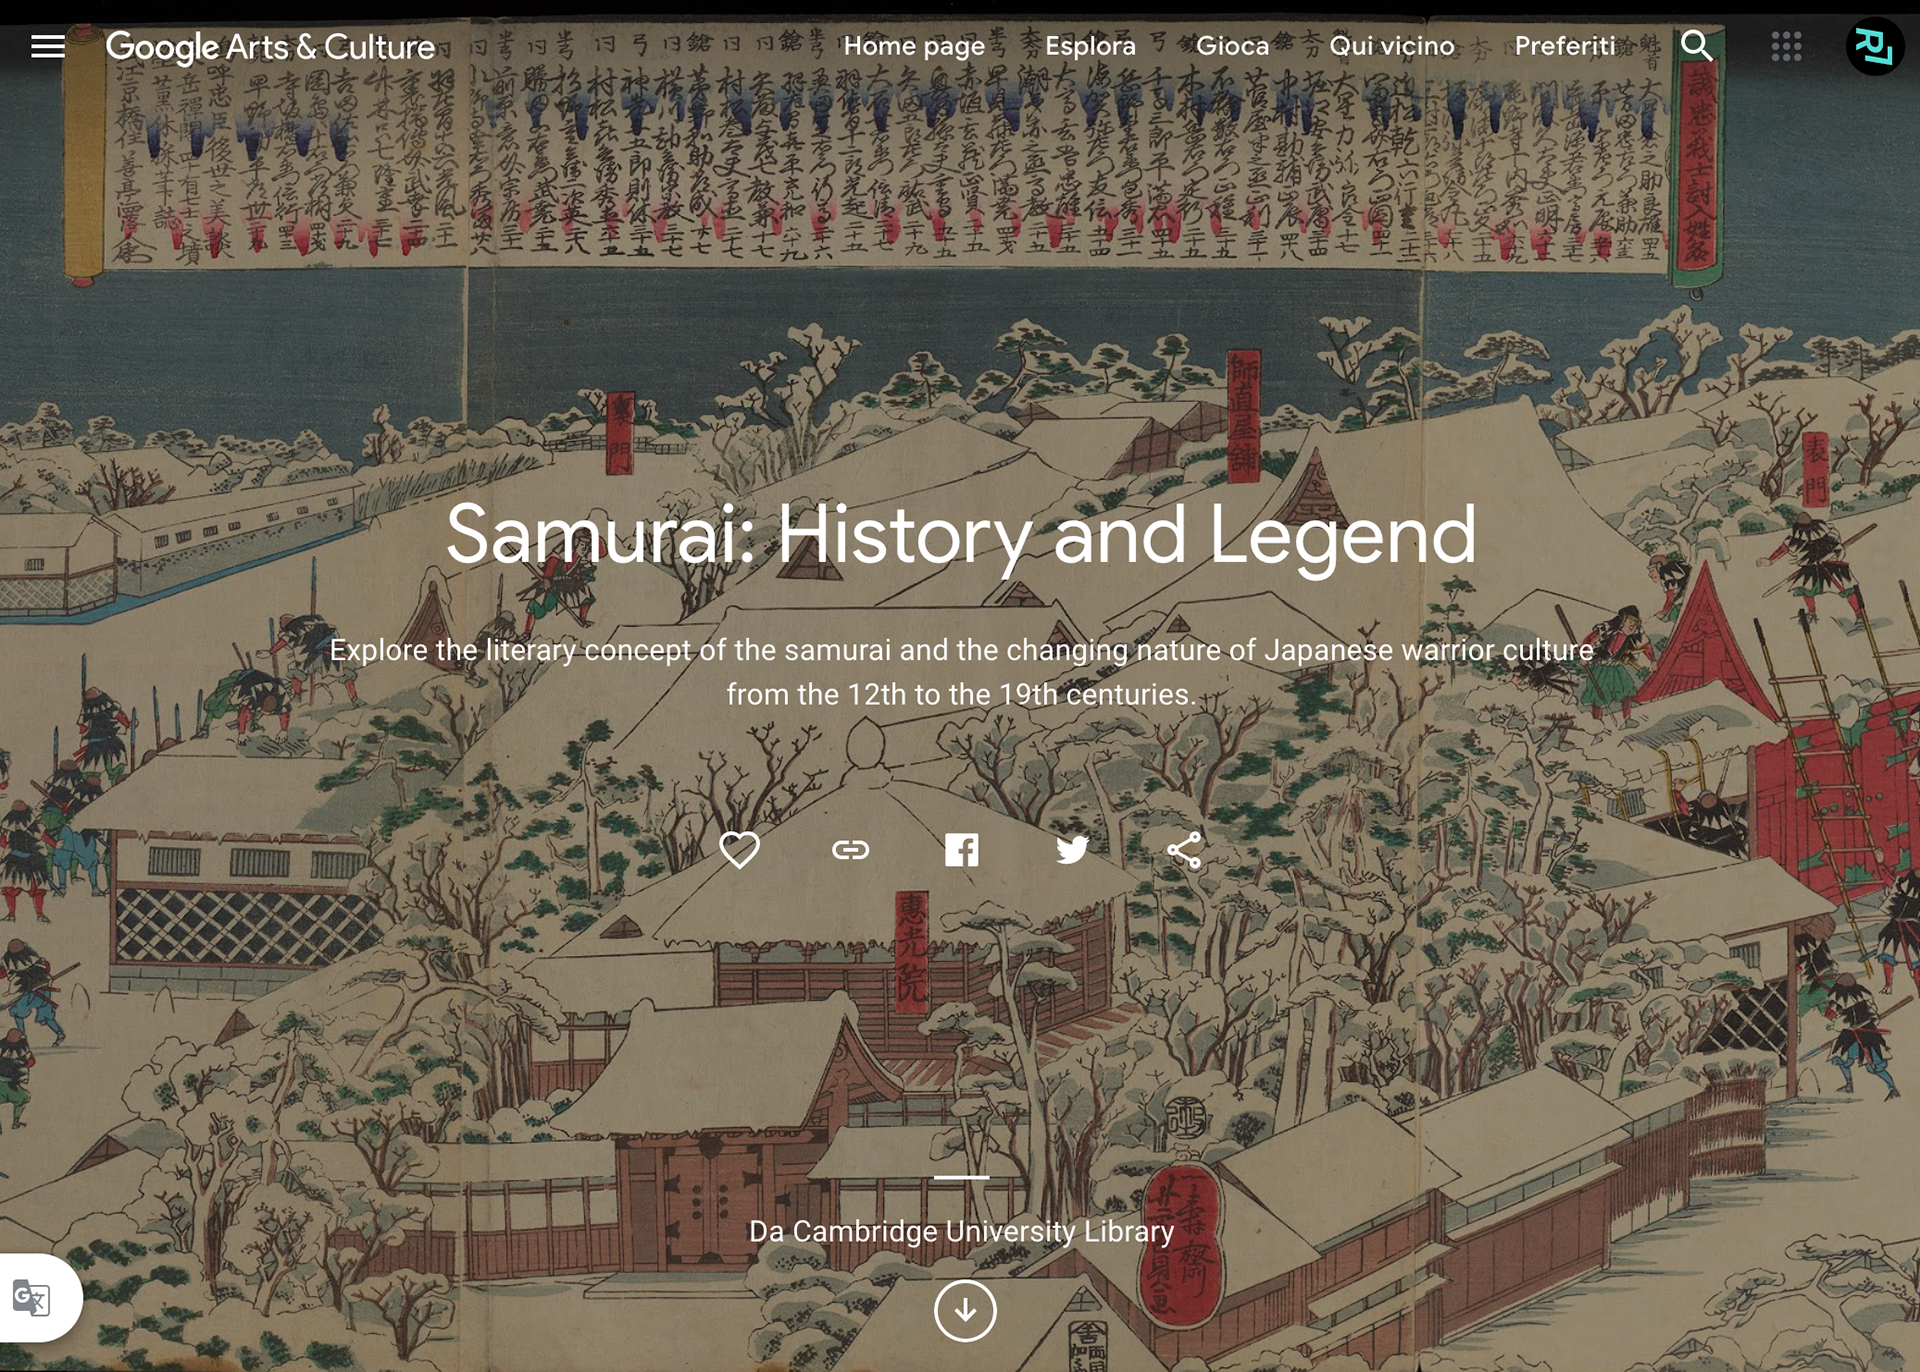Open the Qui vicino menu item

tap(1391, 46)
